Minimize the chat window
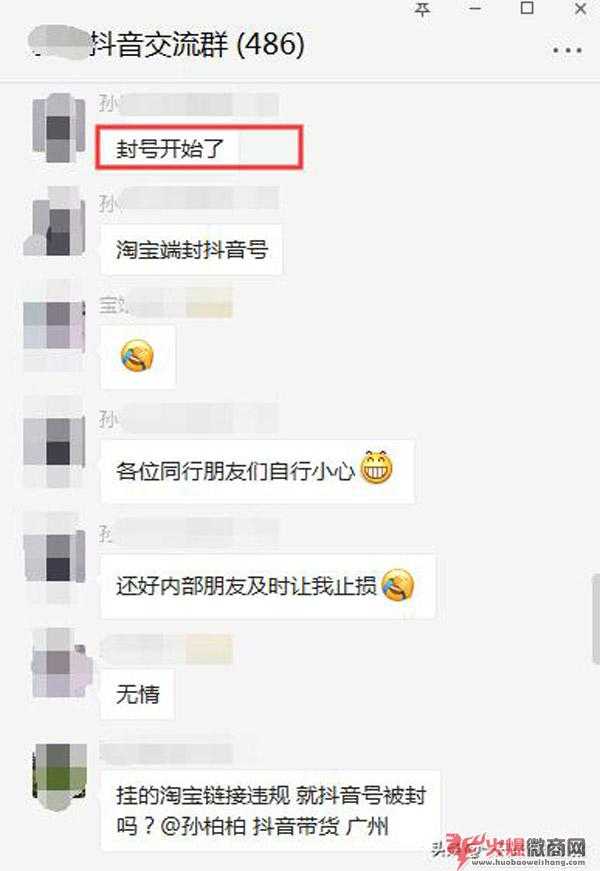This screenshot has width=600, height=871. 475,9
